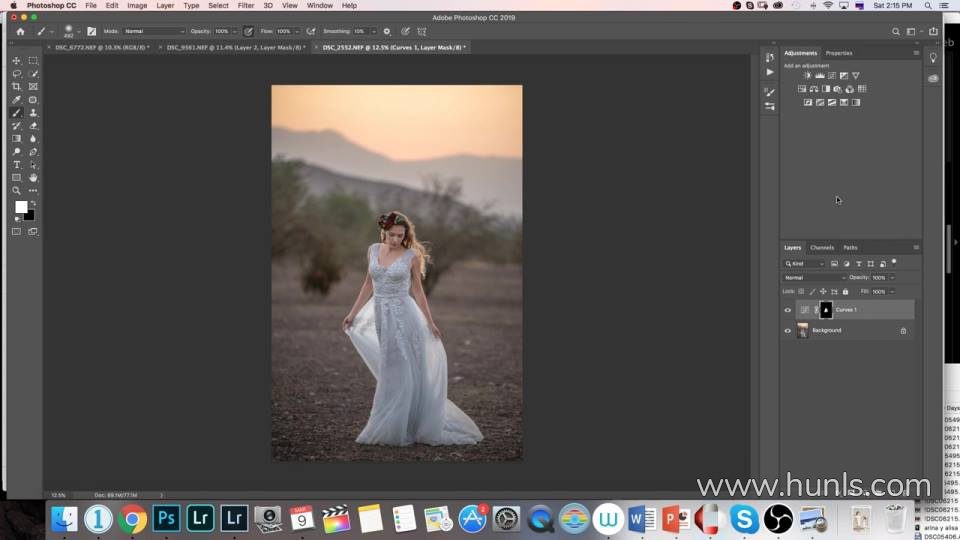This screenshot has width=960, height=540.
Task: Open the Brush Preset picker
Action: [x=72, y=31]
